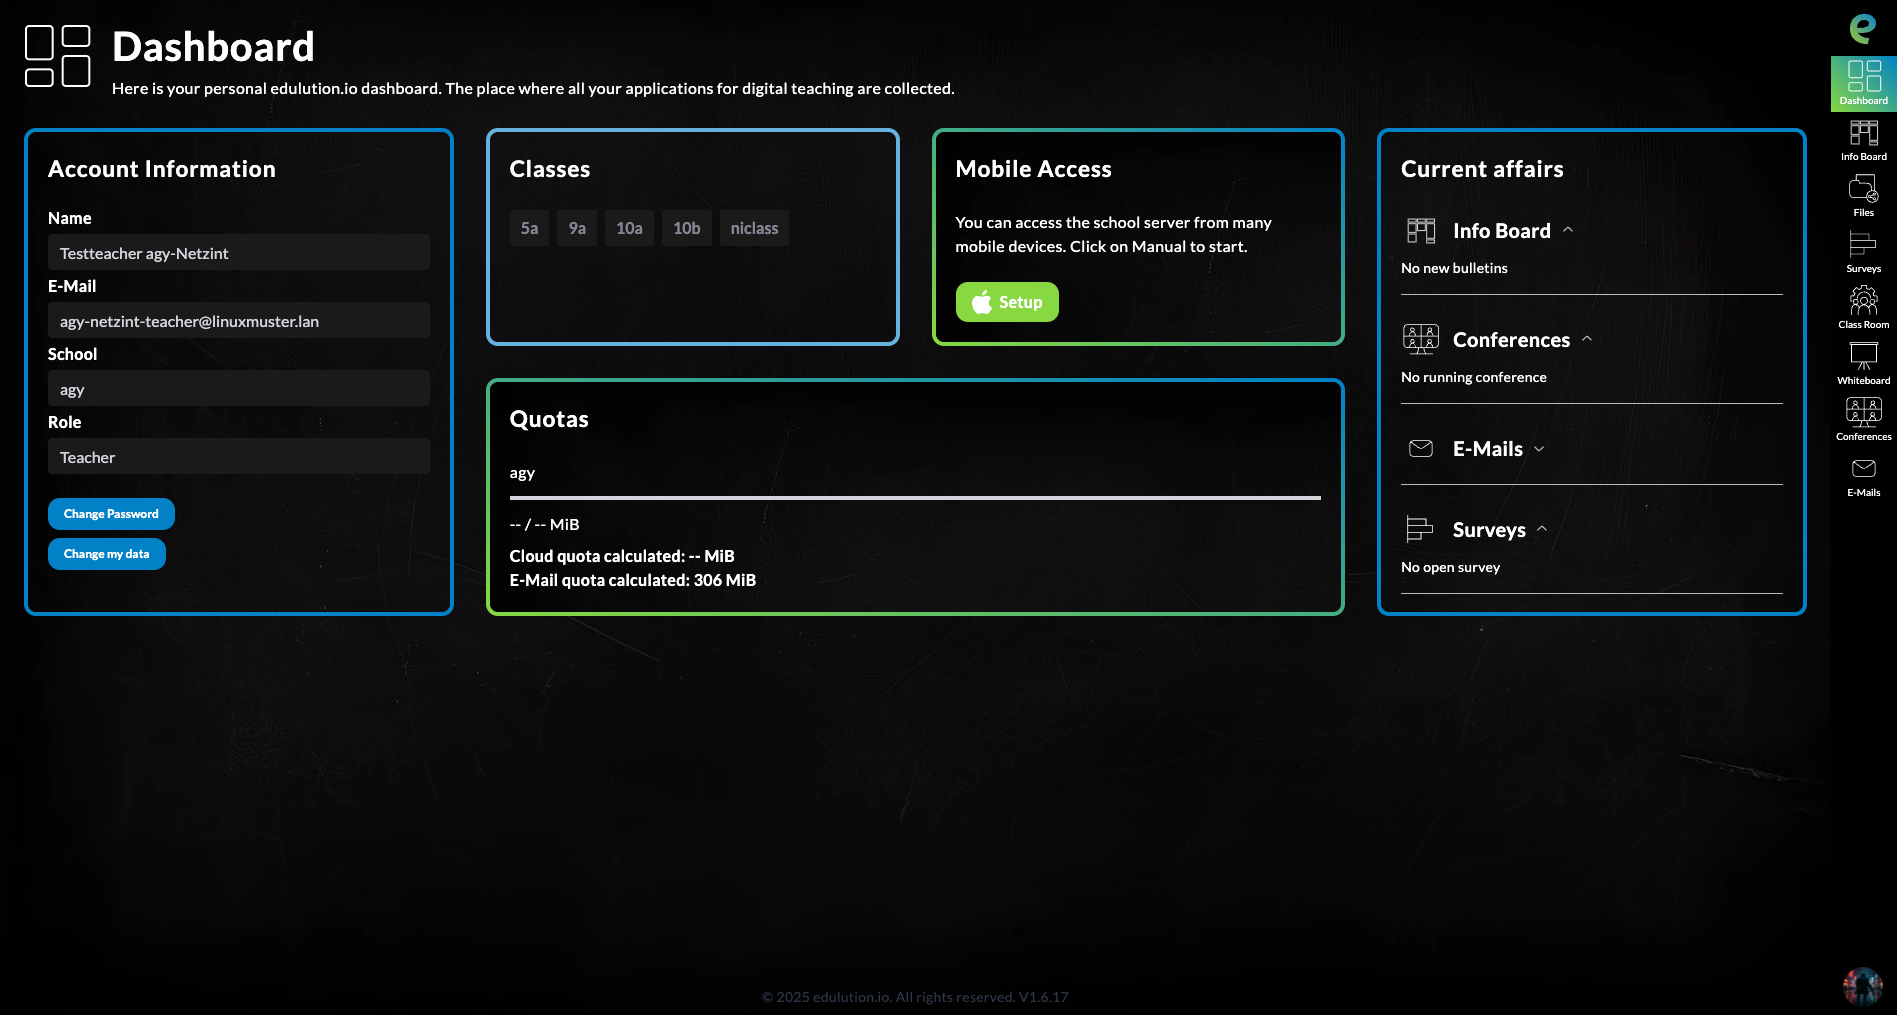Viewport: 1897px width, 1015px height.
Task: Click the green Setup button for Mobile Access
Action: pos(1006,301)
